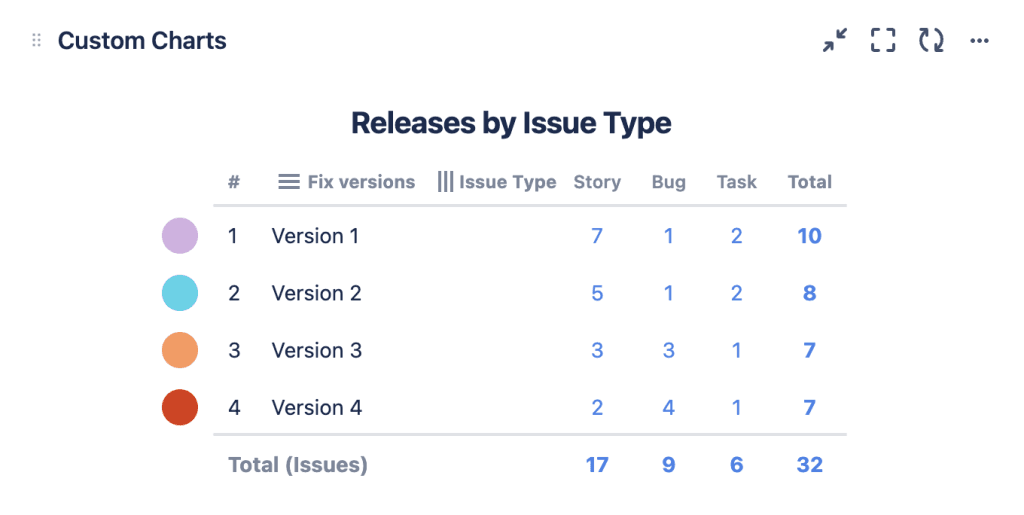Viewport: 1024px width, 515px height.
Task: Click the Bug column total 9
Action: click(669, 465)
